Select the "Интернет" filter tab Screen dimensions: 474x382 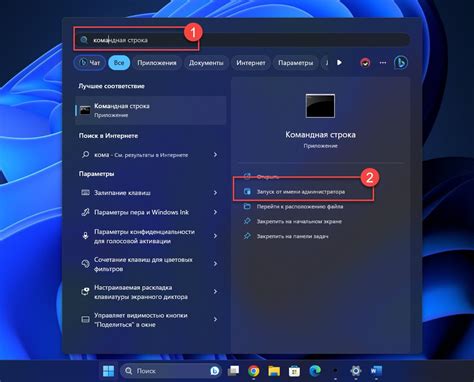click(251, 63)
